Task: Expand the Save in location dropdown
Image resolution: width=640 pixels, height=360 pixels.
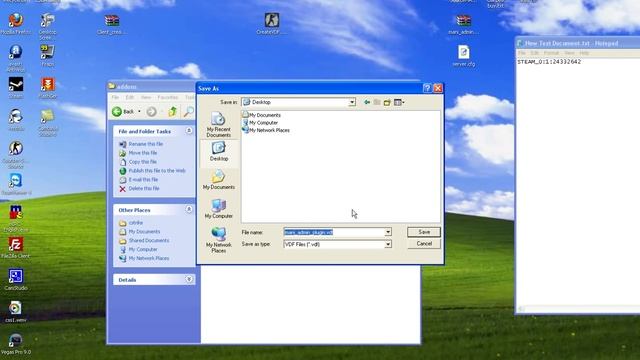Action: [352, 102]
